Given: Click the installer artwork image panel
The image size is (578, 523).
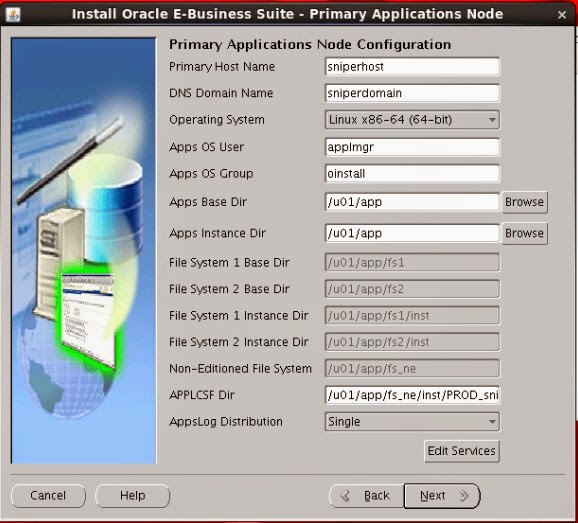Looking at the screenshot, I should click(x=84, y=251).
